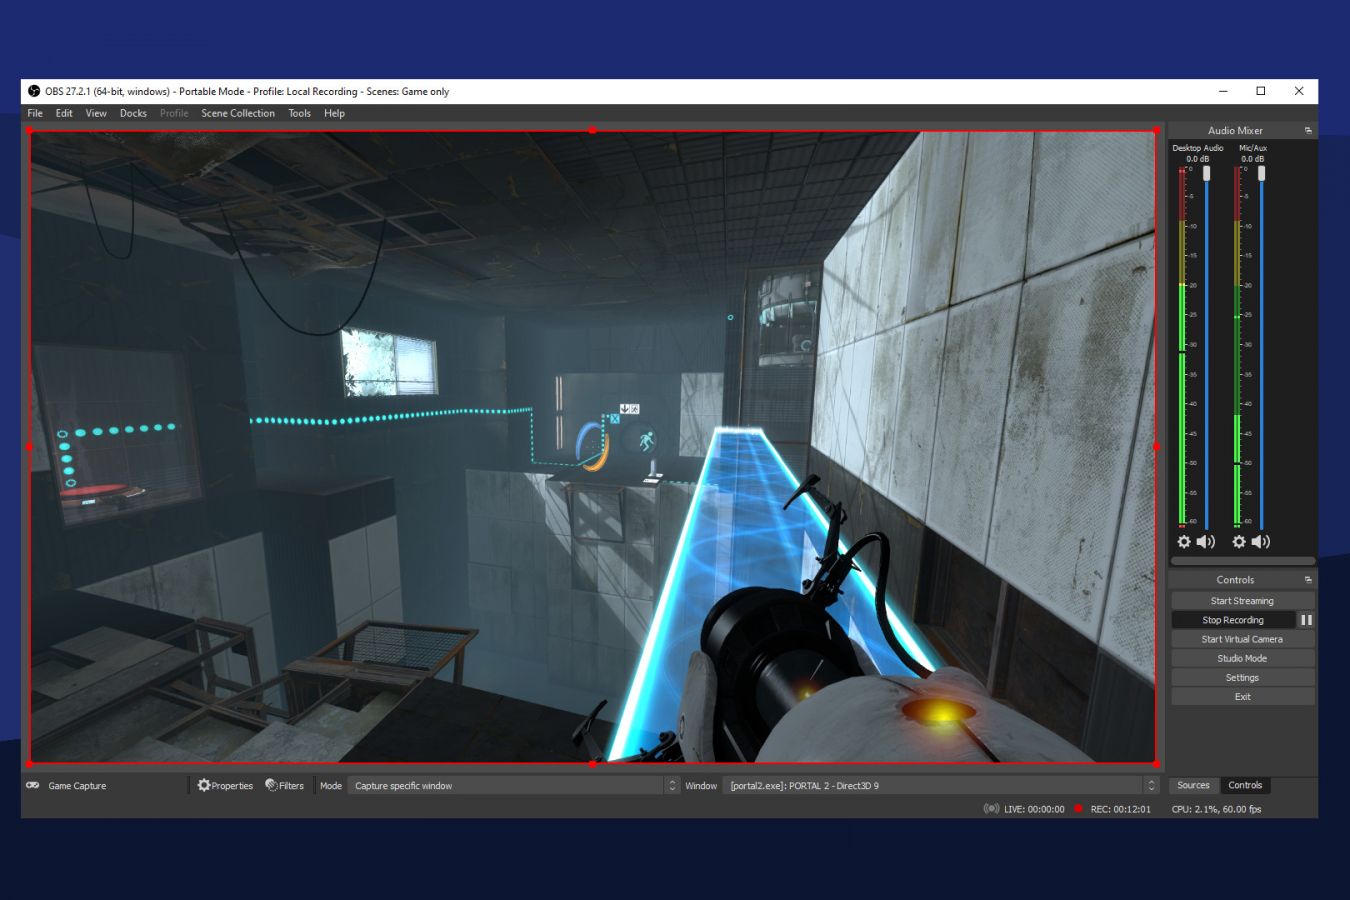Click the top-center red resize handle
The image size is (1350, 900).
click(x=593, y=130)
